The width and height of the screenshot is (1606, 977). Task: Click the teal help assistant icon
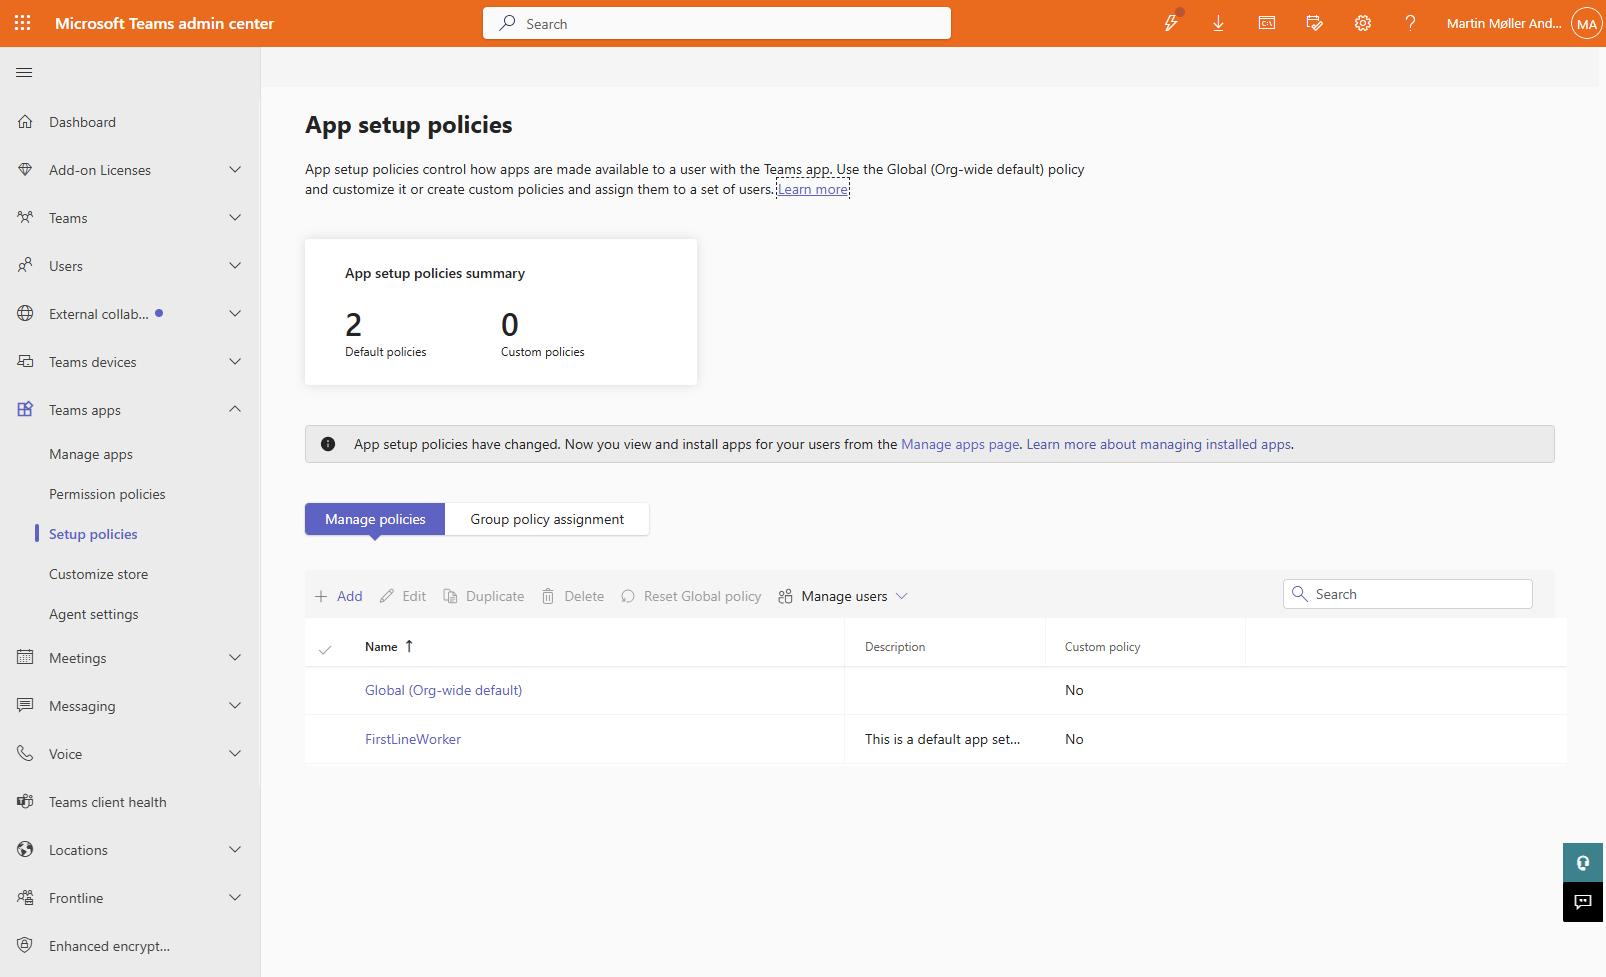click(1583, 862)
